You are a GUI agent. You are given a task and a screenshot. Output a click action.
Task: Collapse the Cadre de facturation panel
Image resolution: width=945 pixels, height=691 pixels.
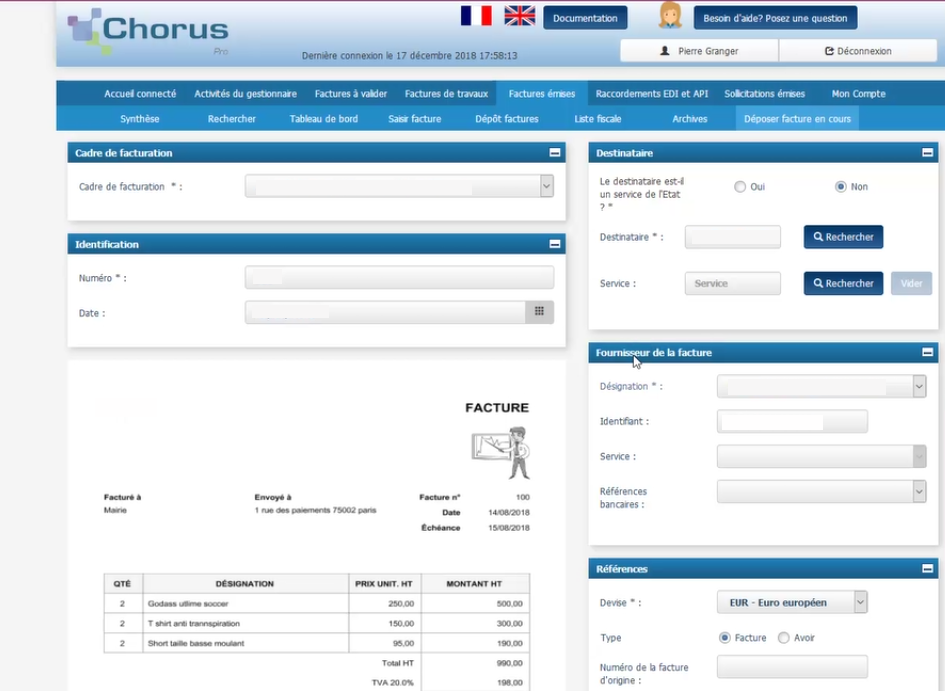pyautogui.click(x=555, y=153)
